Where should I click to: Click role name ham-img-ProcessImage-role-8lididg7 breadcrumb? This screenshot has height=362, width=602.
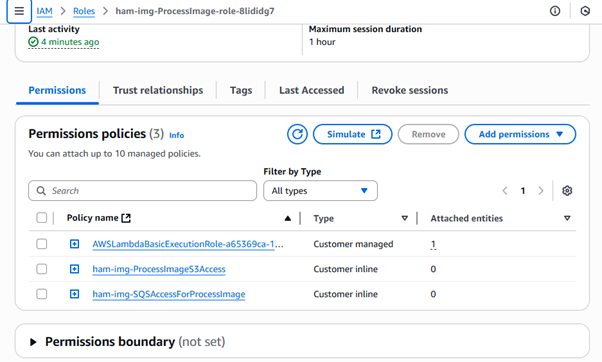pyautogui.click(x=195, y=11)
